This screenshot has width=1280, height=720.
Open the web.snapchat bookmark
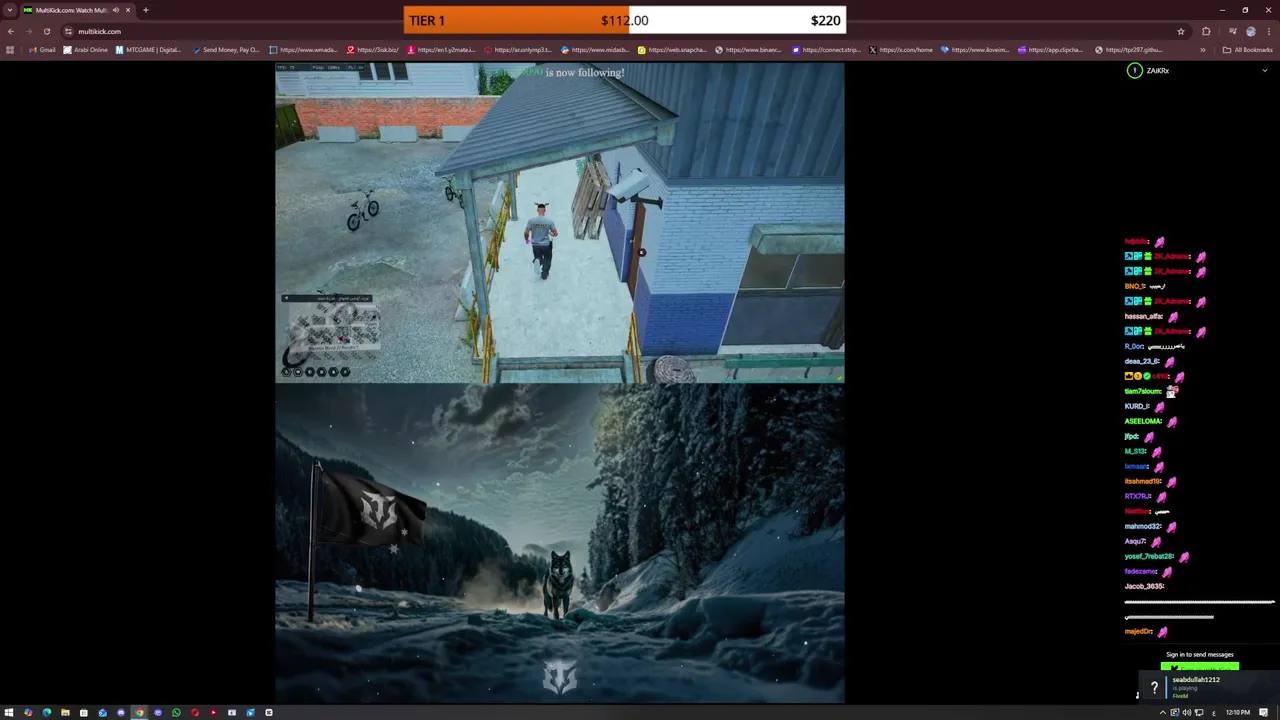[672, 49]
